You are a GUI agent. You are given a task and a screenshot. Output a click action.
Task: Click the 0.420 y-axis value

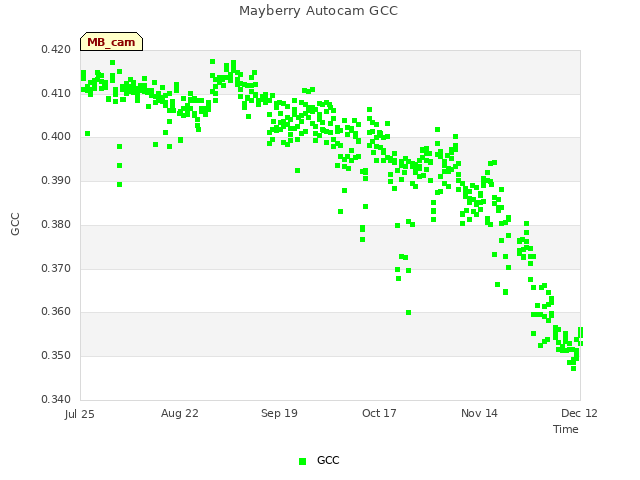click(x=56, y=49)
